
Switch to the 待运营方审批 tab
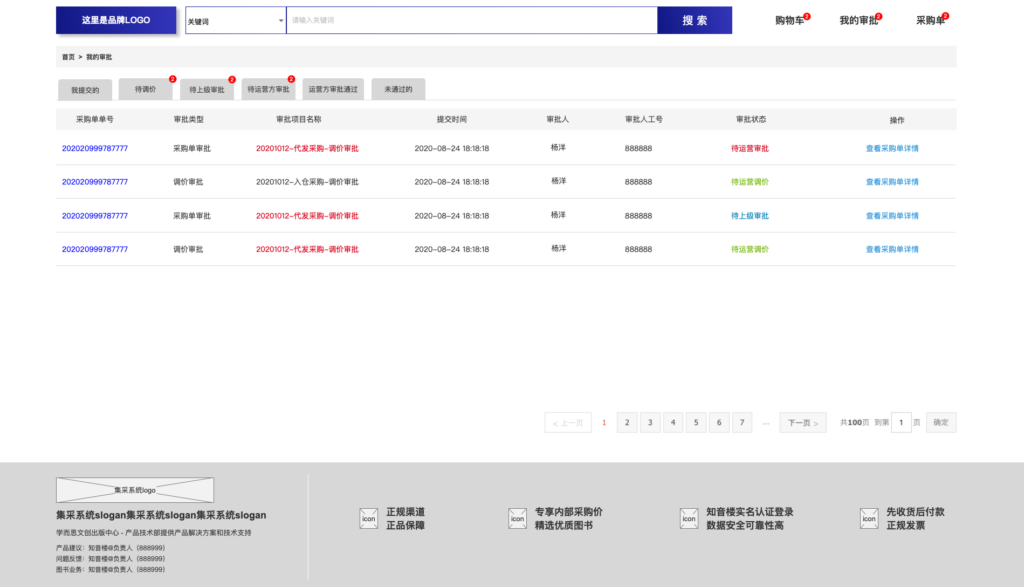click(x=268, y=89)
